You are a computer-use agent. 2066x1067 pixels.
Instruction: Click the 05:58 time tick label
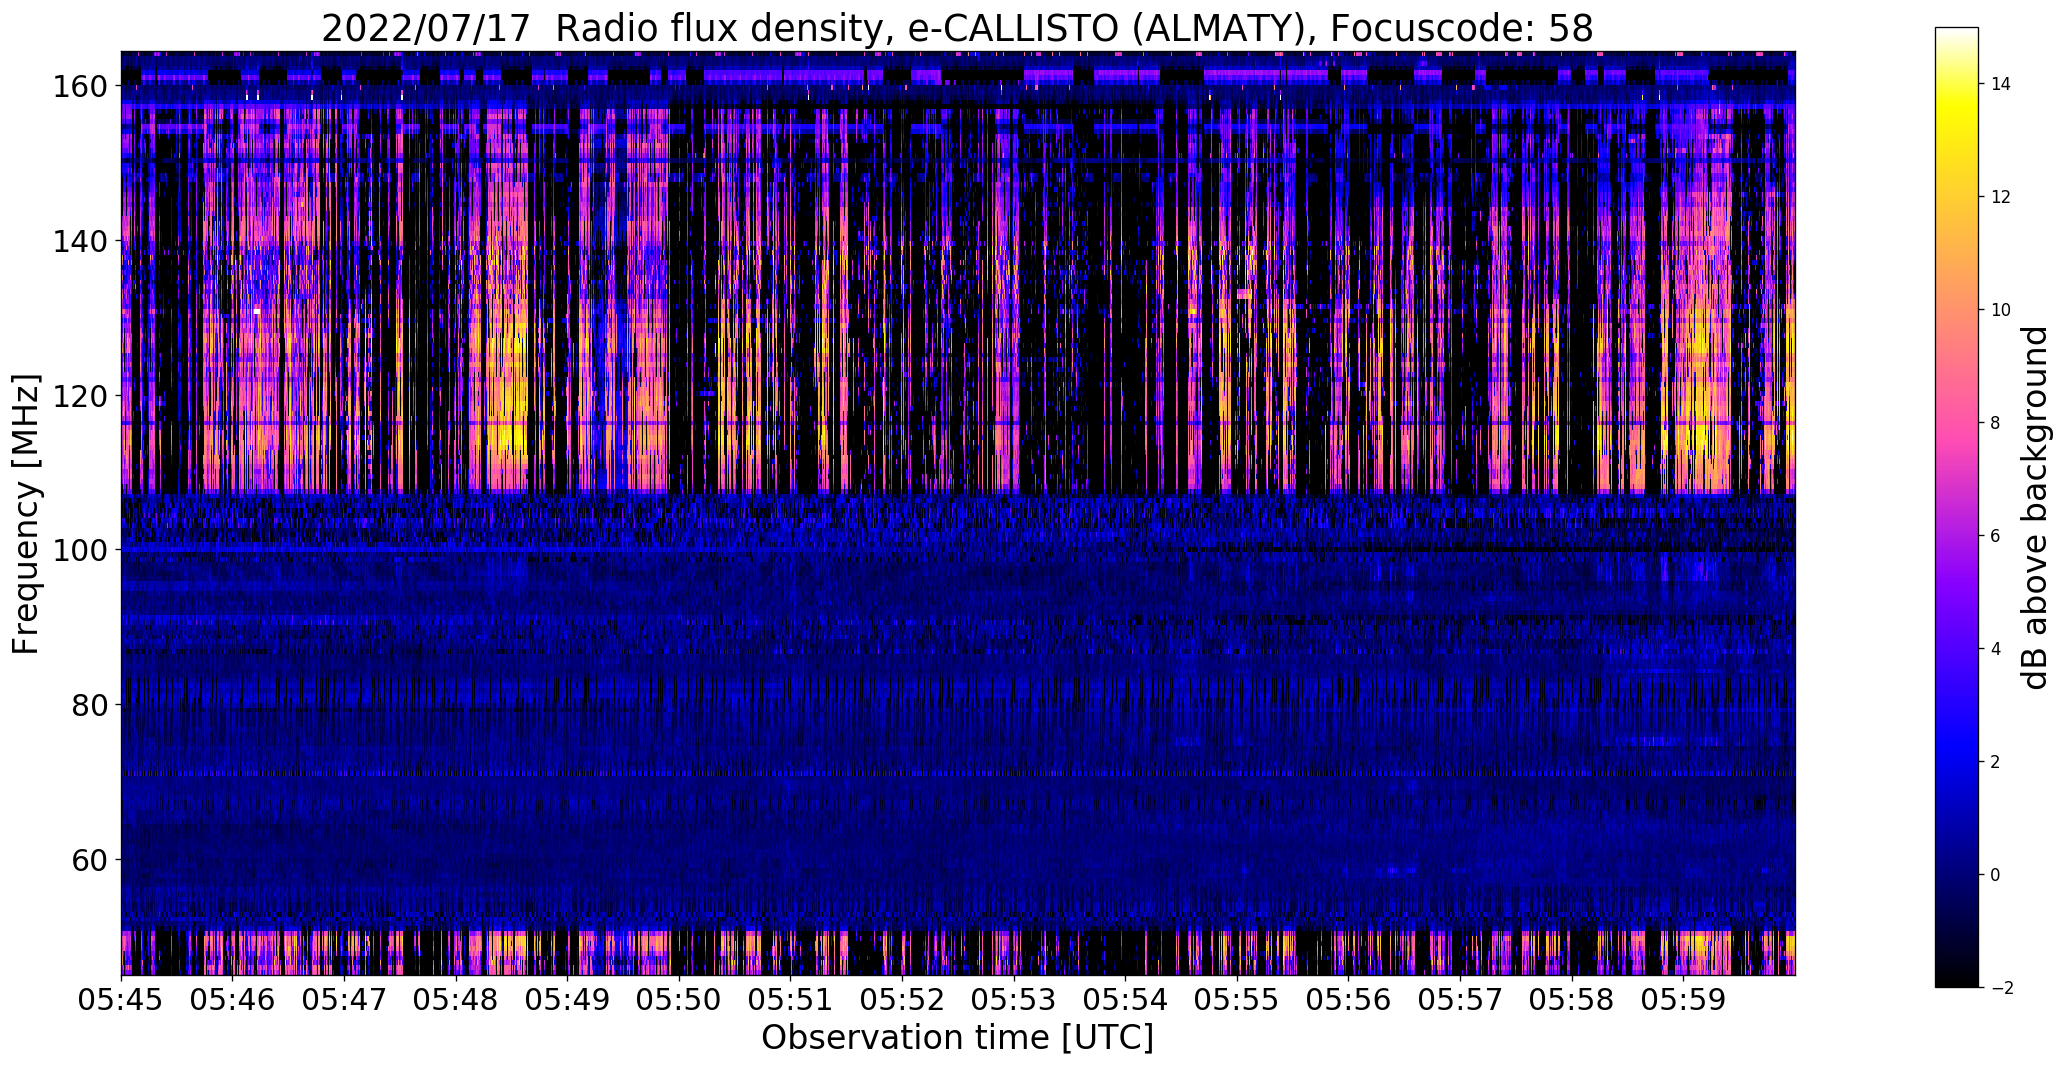[x=1572, y=999]
